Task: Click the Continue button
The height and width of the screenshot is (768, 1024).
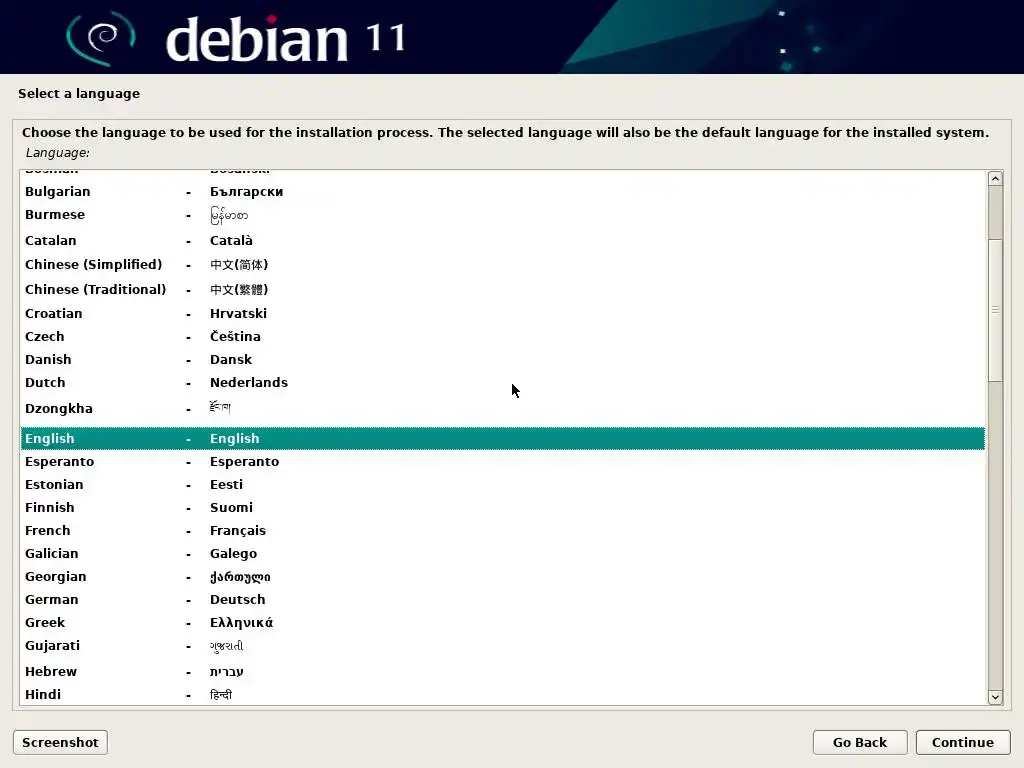Action: tap(963, 742)
